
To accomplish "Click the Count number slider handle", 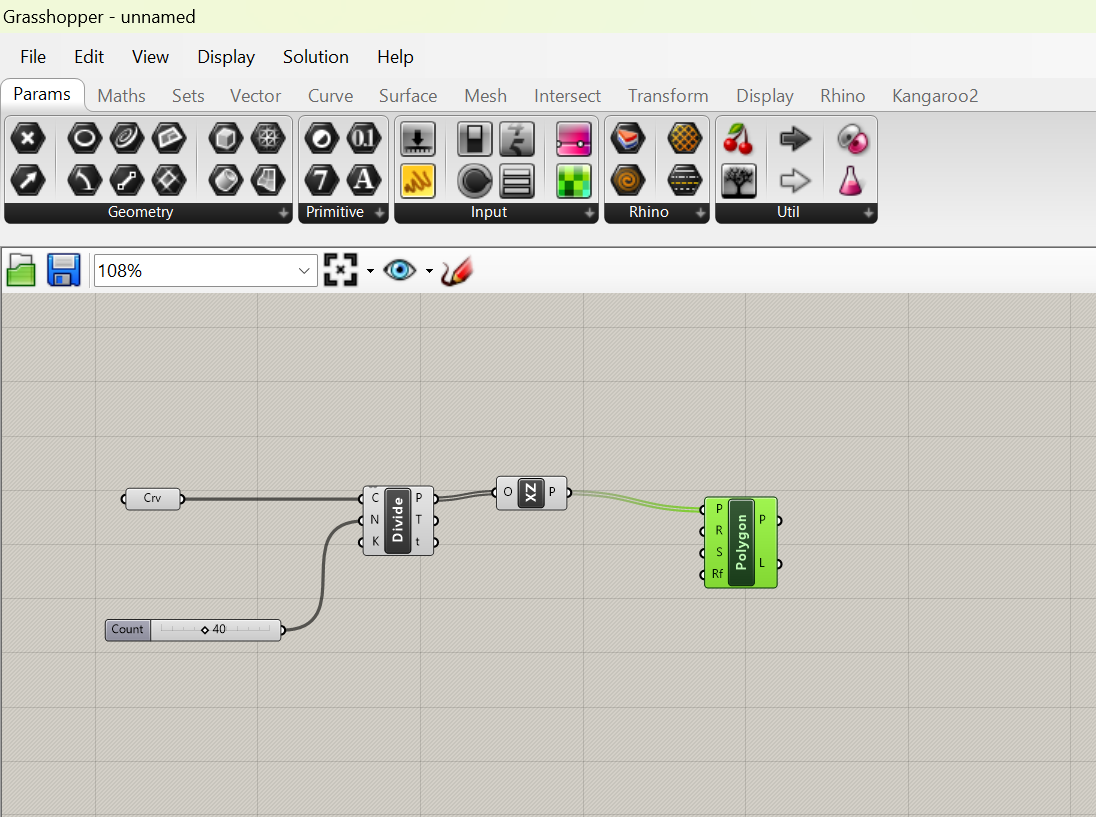I will (205, 630).
